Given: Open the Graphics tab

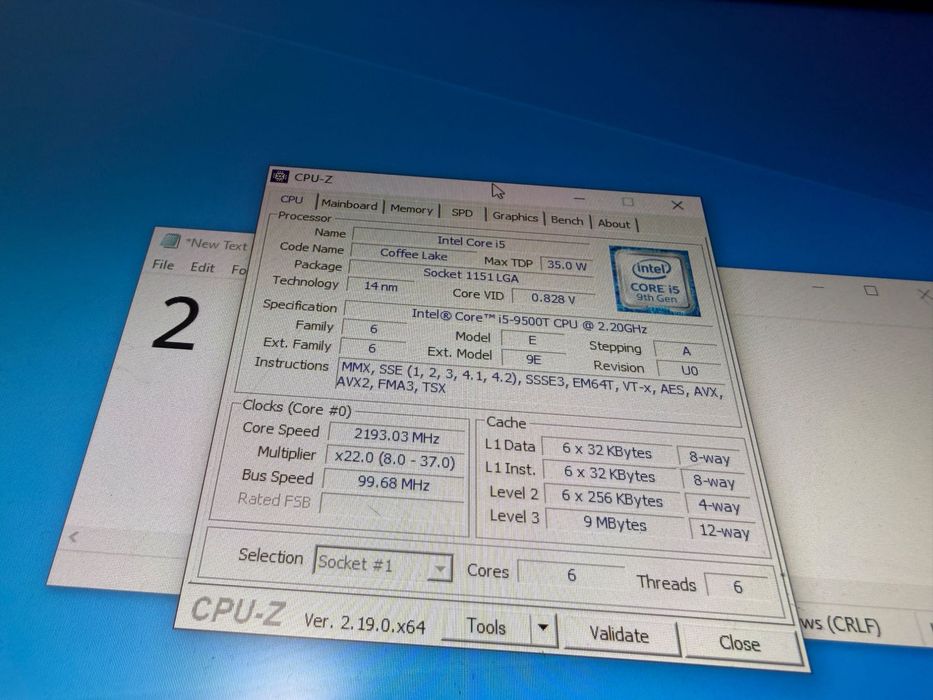Looking at the screenshot, I should [x=515, y=217].
